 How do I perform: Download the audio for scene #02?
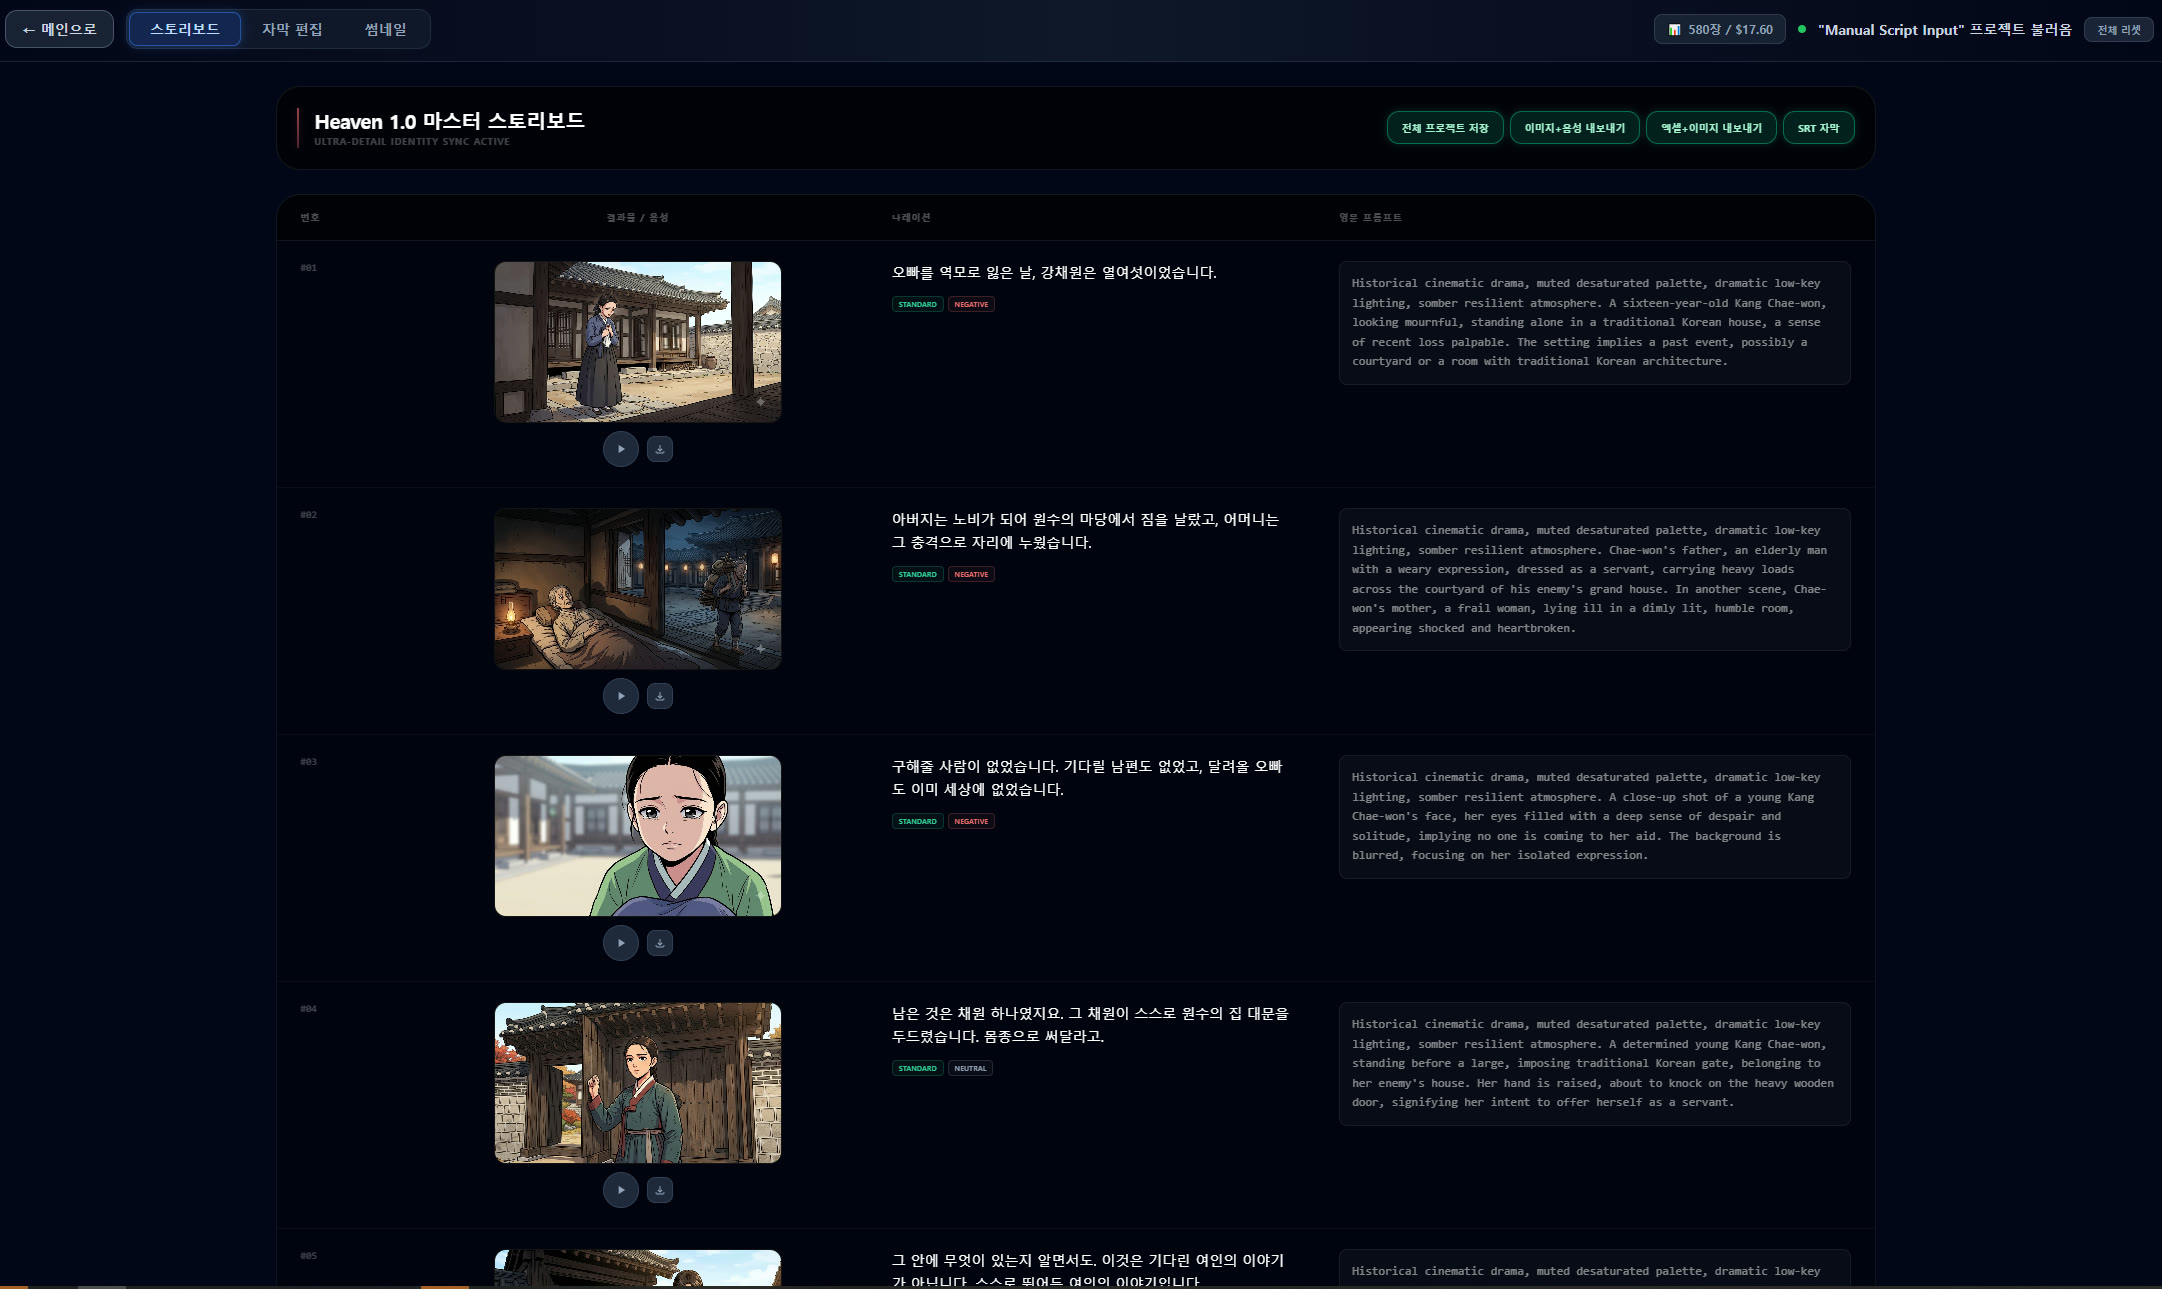coord(660,696)
